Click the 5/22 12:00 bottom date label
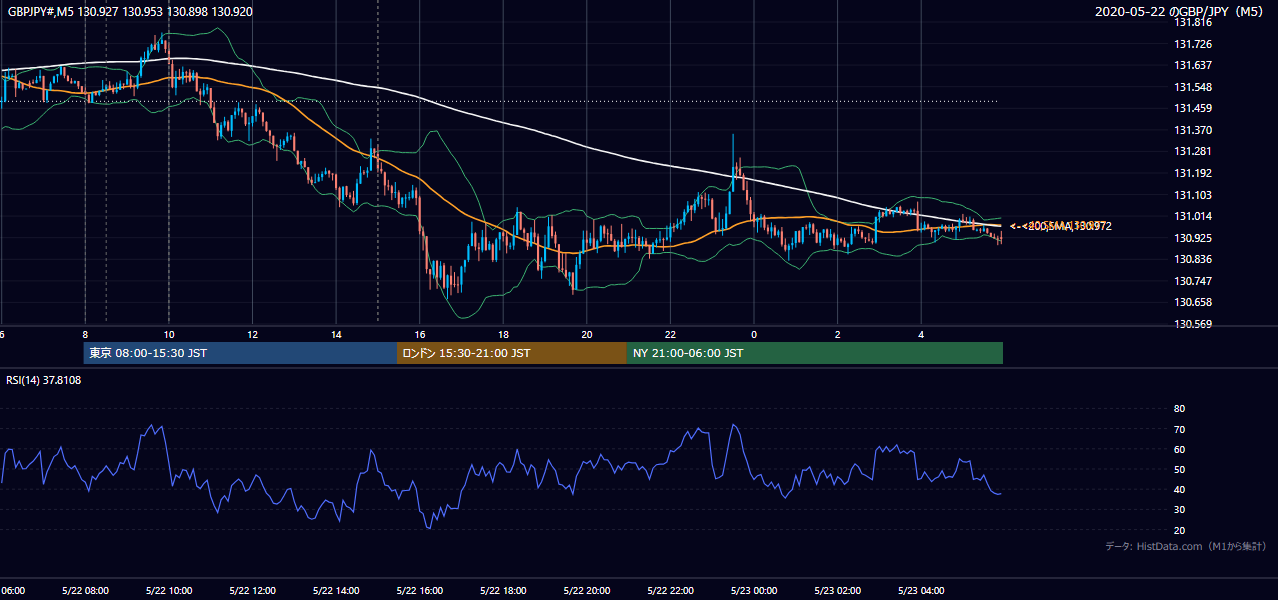 point(253,591)
